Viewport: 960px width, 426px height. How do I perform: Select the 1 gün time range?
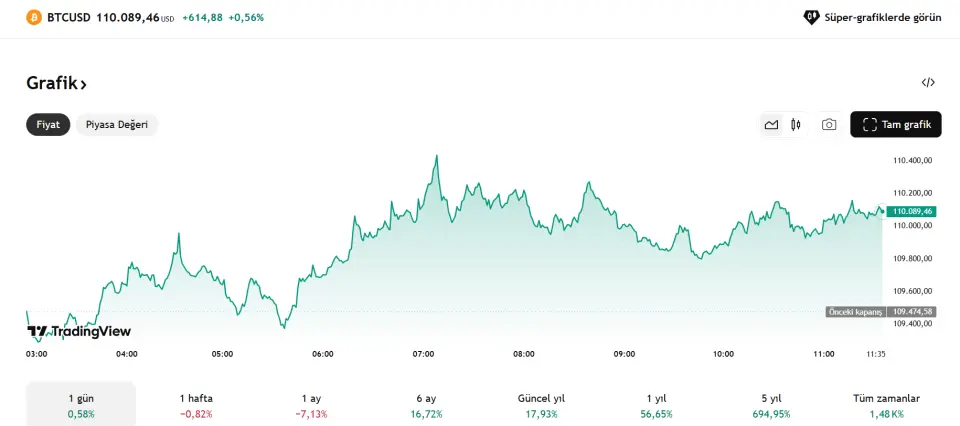point(80,405)
